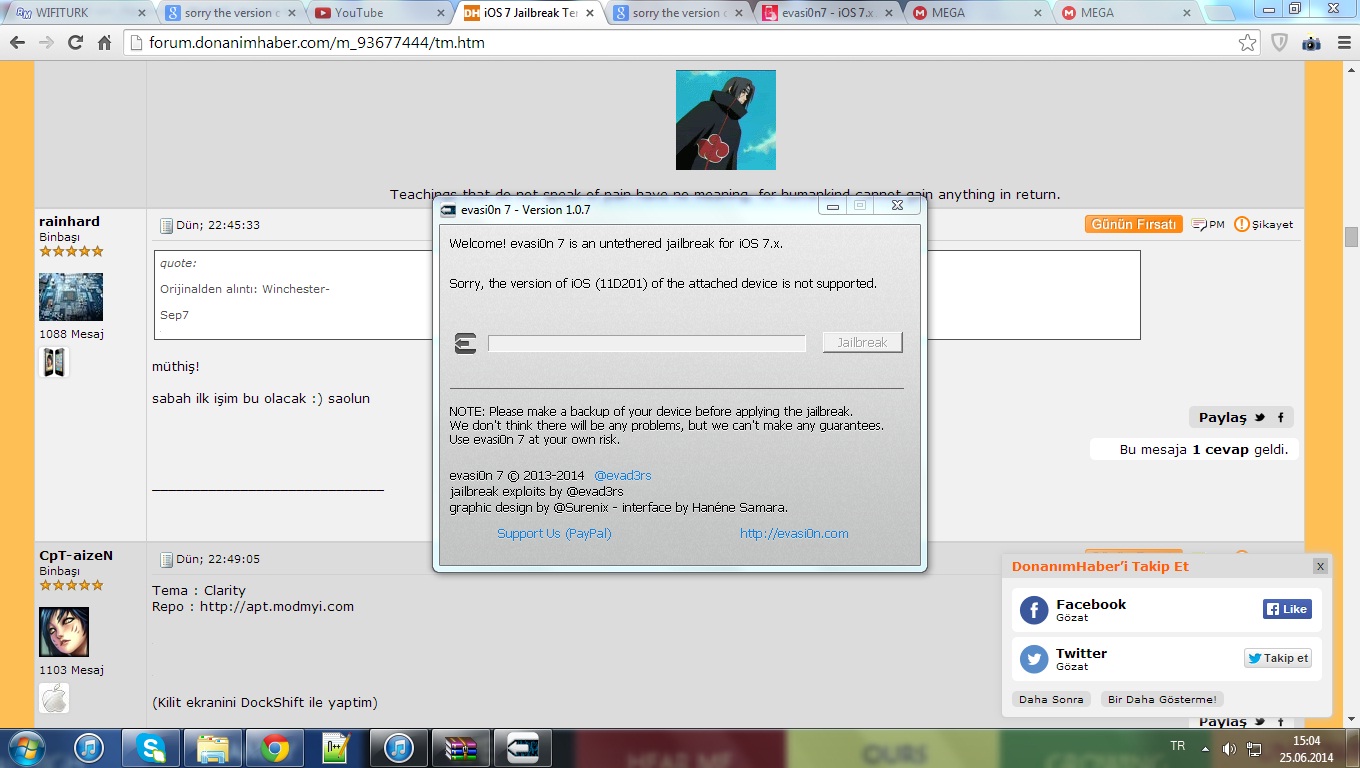The image size is (1360, 768).
Task: Close the YouTube tab
Action: (x=440, y=13)
